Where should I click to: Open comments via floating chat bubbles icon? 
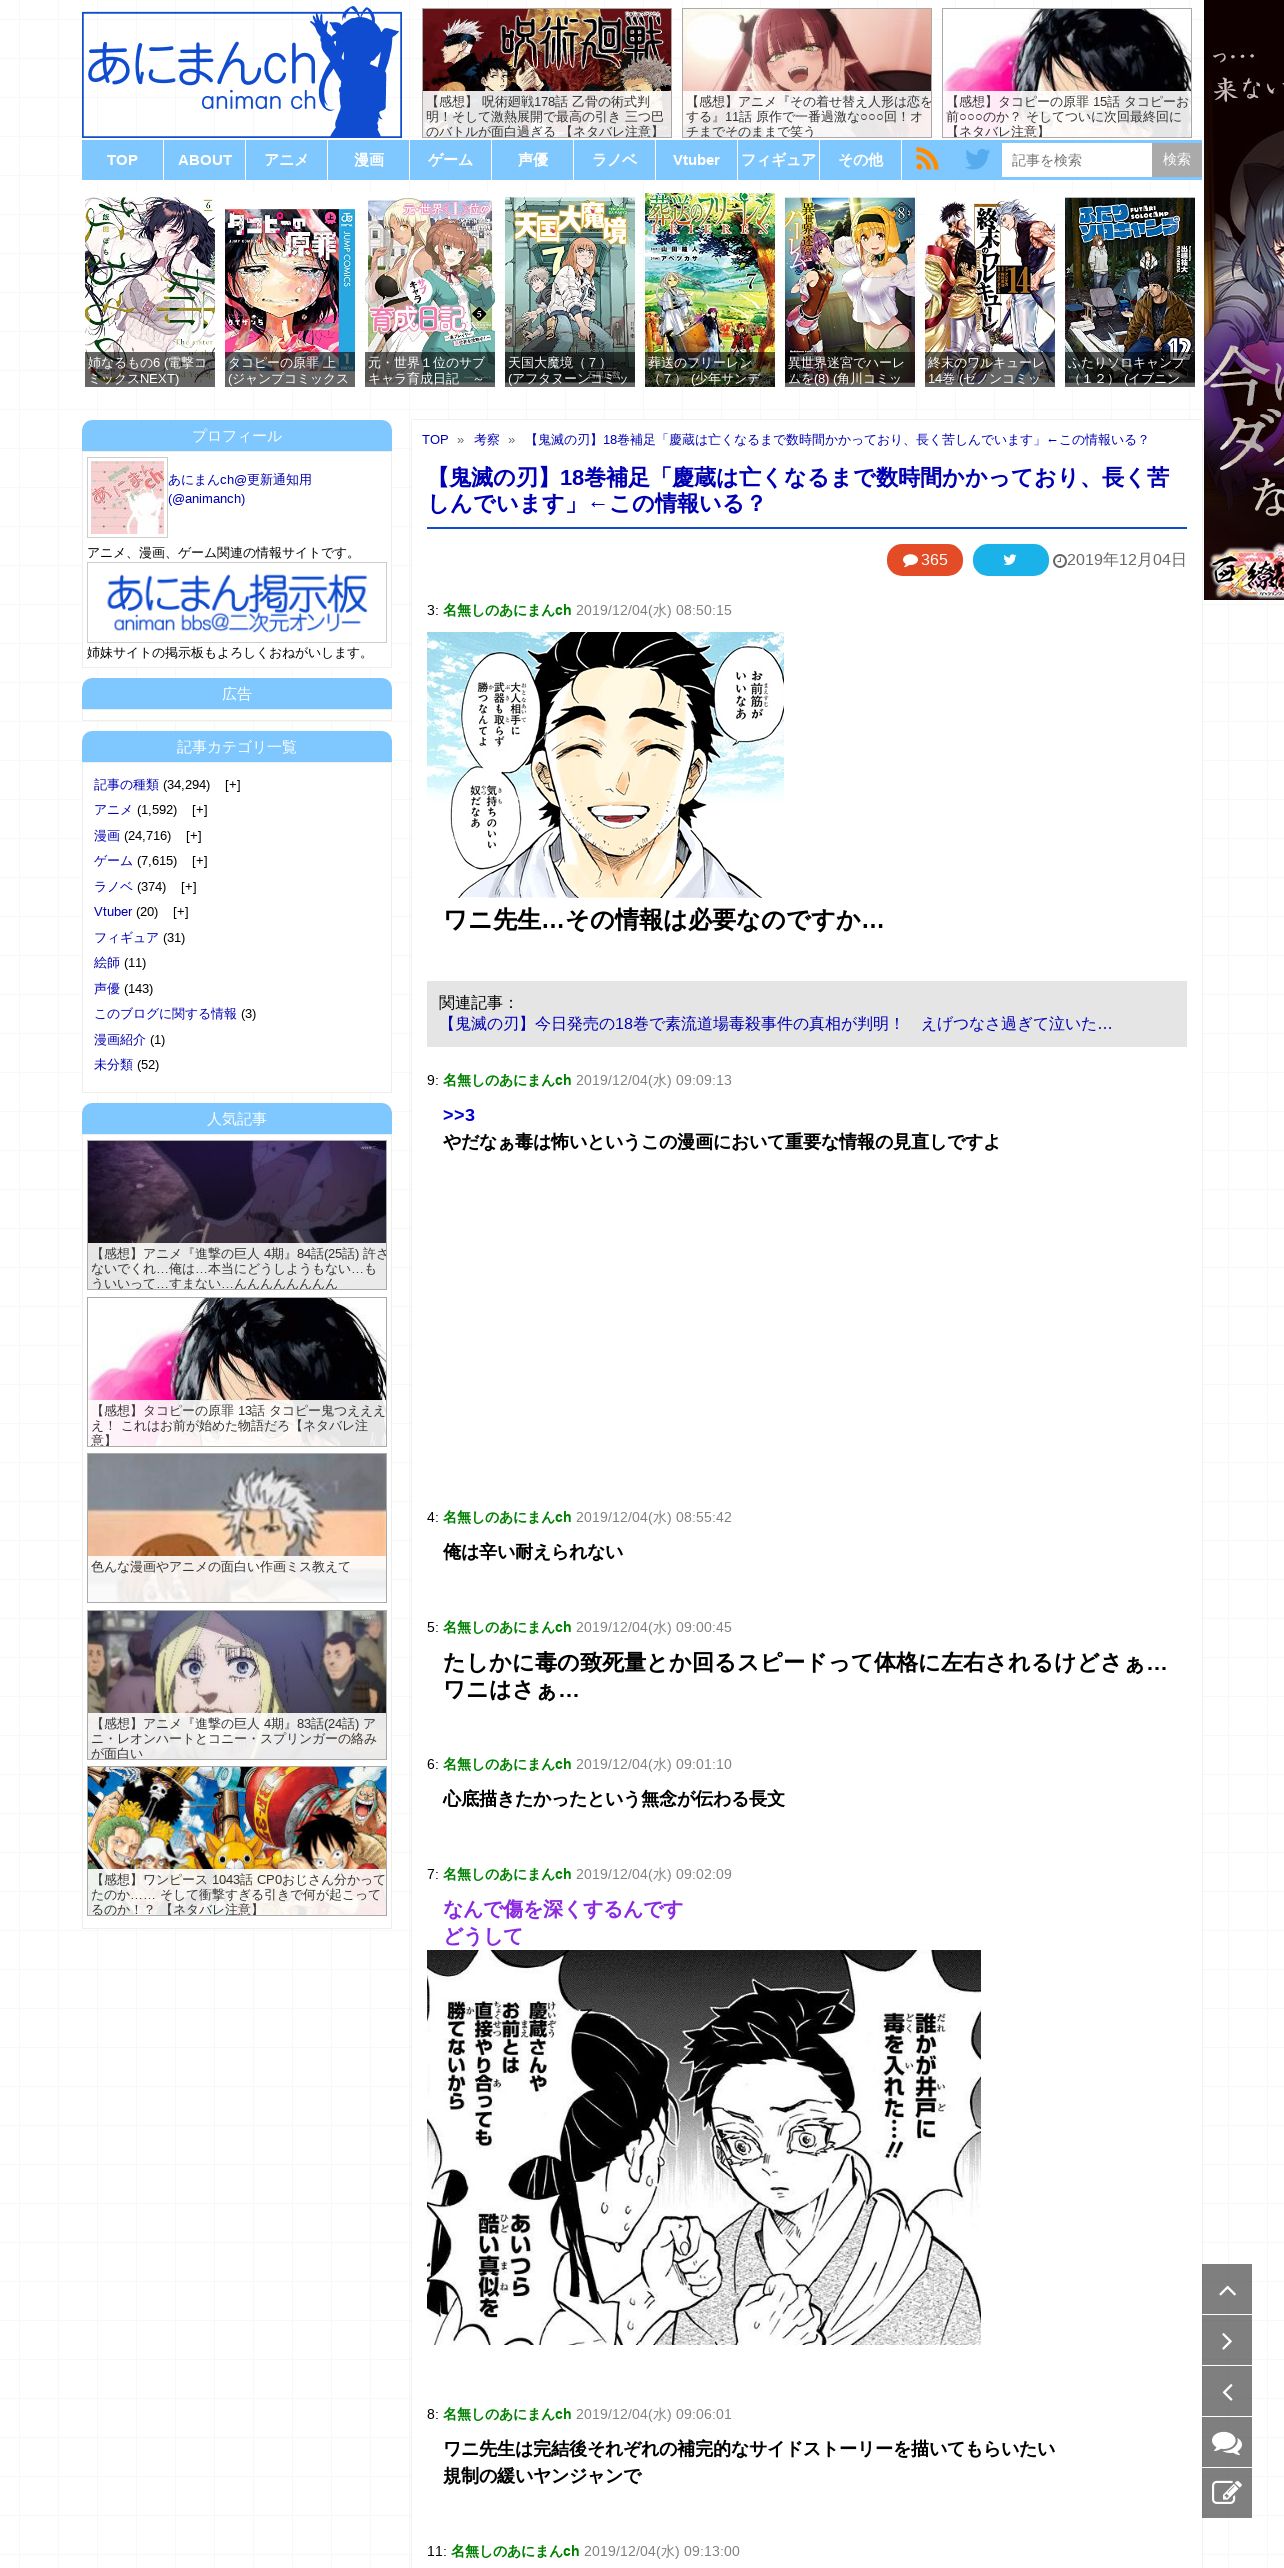pos(1227,2442)
